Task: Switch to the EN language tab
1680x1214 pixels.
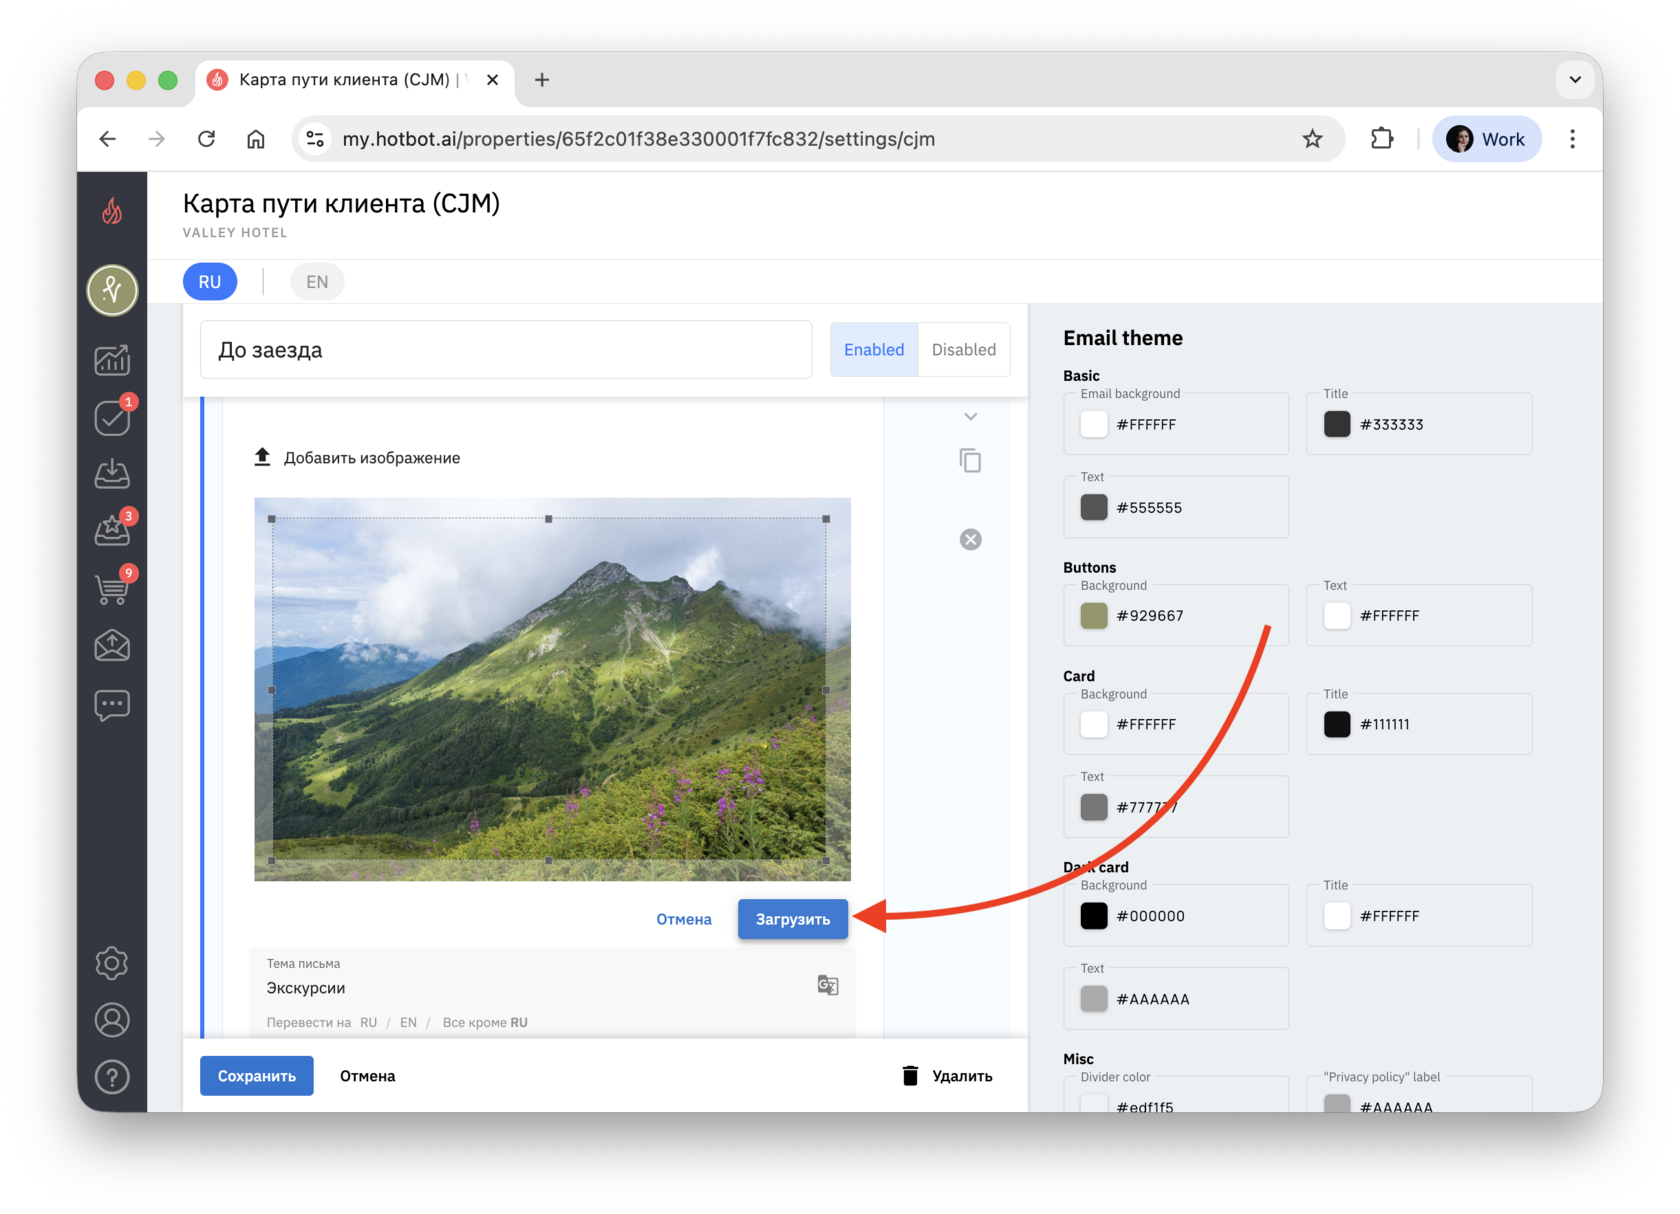Action: tap(317, 282)
